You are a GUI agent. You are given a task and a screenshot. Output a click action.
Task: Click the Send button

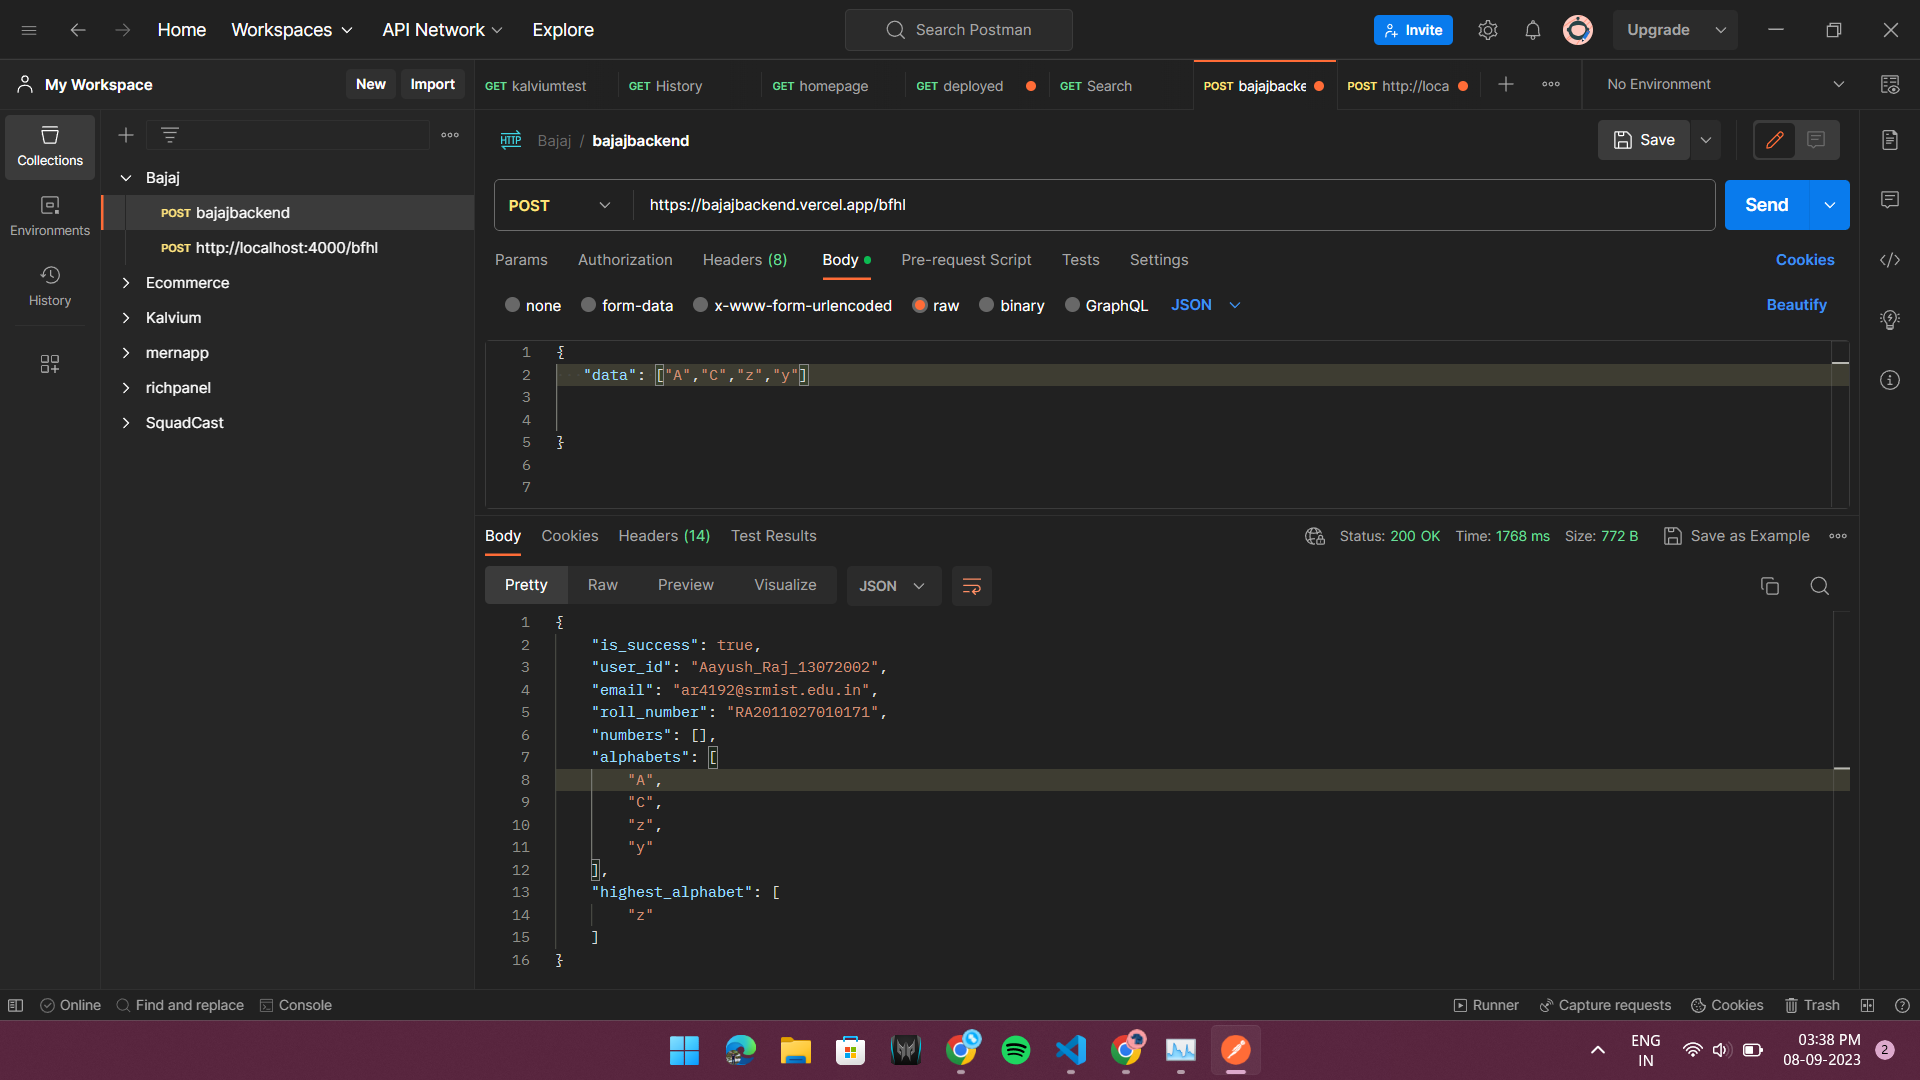click(x=1766, y=205)
